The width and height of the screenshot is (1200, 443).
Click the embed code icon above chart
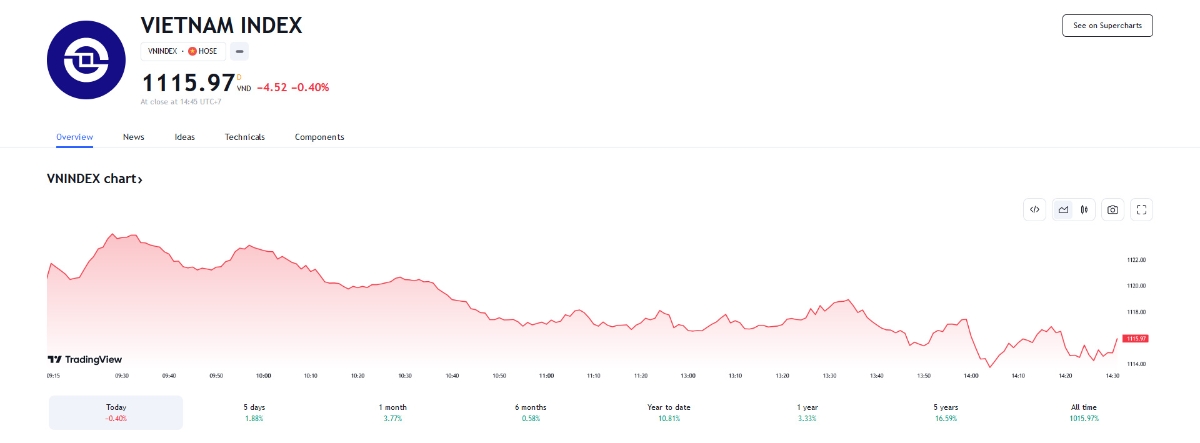[1035, 209]
